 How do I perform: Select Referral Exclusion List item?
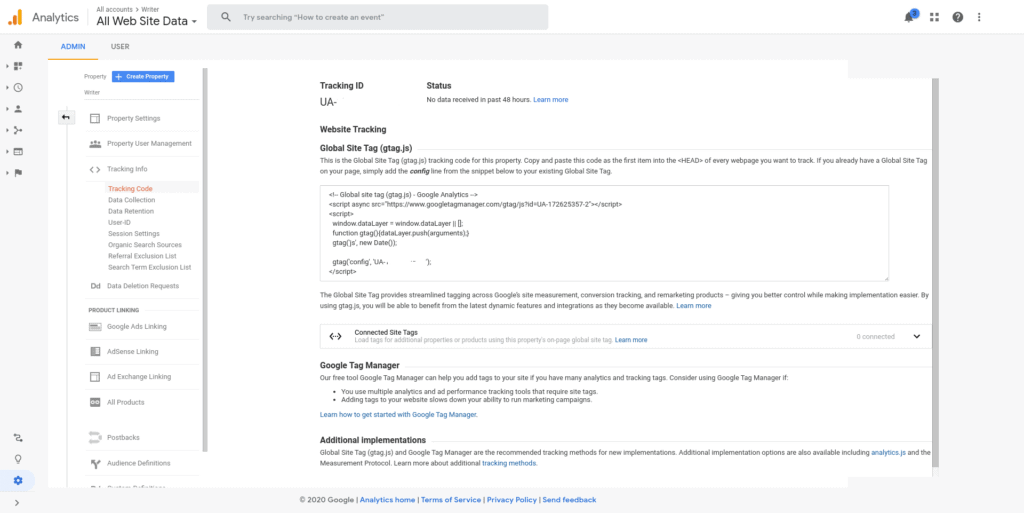coord(142,256)
